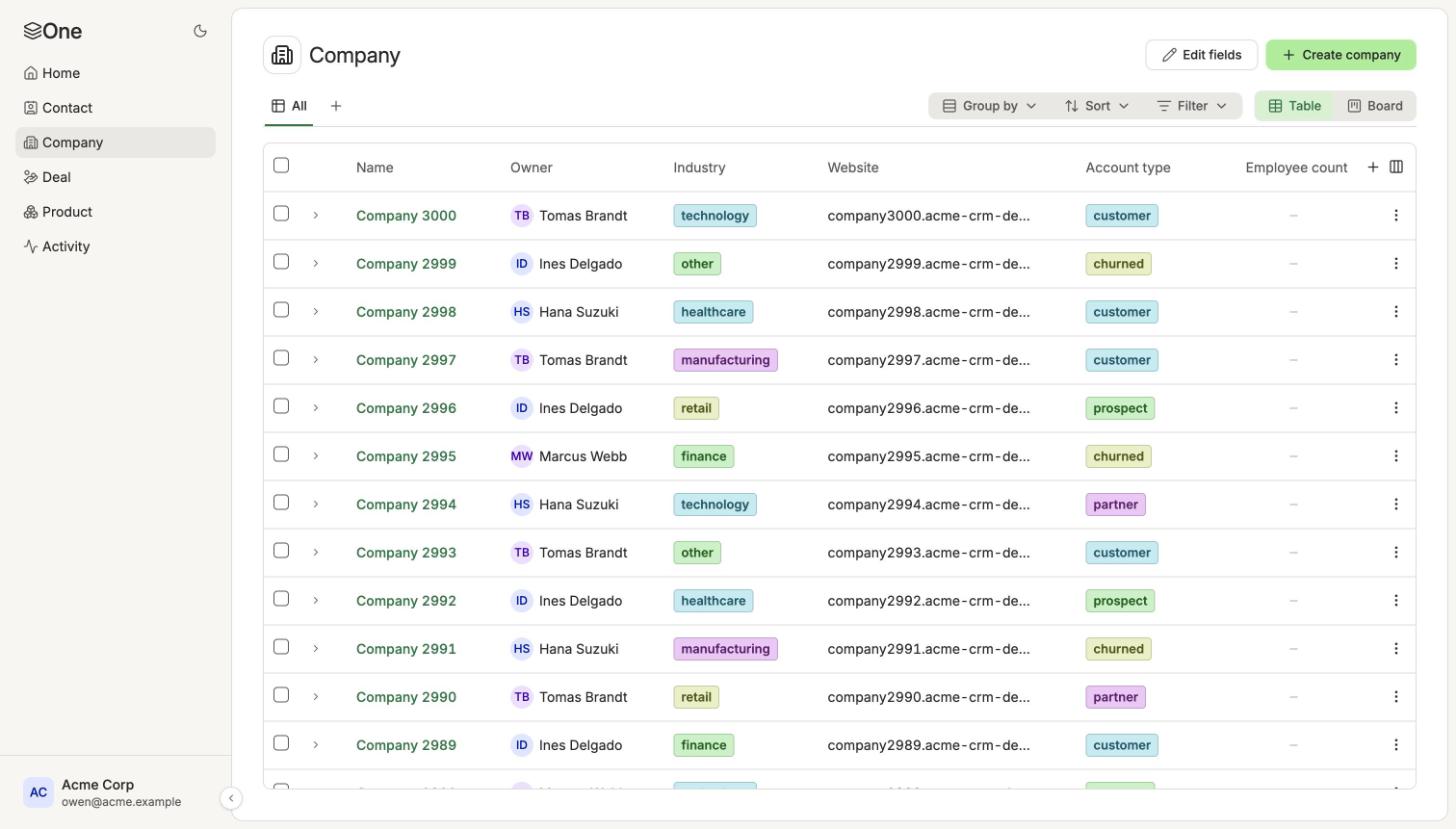The width and height of the screenshot is (1456, 829).
Task: Open row actions menu for Company 2994
Action: 1396,504
